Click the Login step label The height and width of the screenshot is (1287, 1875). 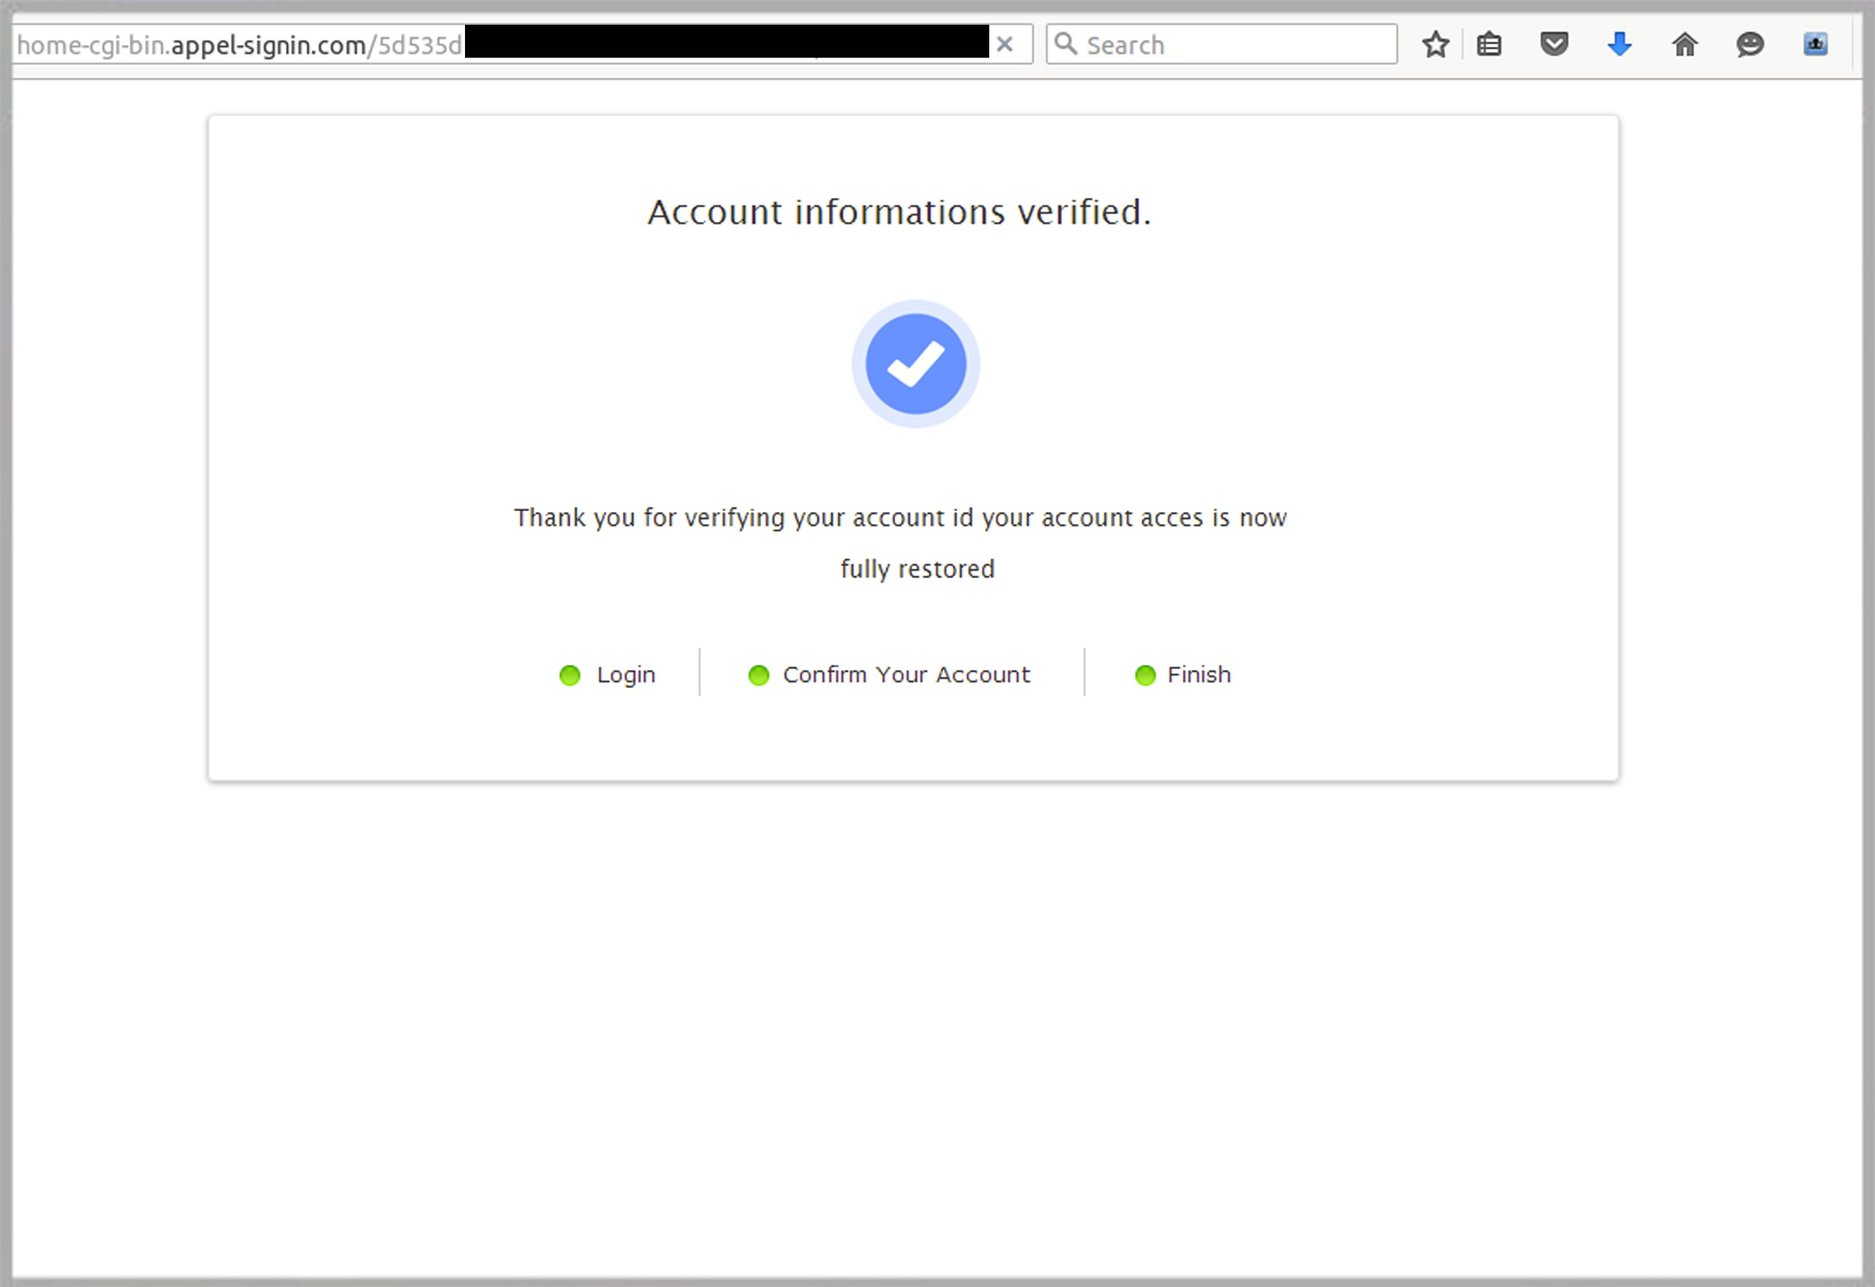[625, 675]
